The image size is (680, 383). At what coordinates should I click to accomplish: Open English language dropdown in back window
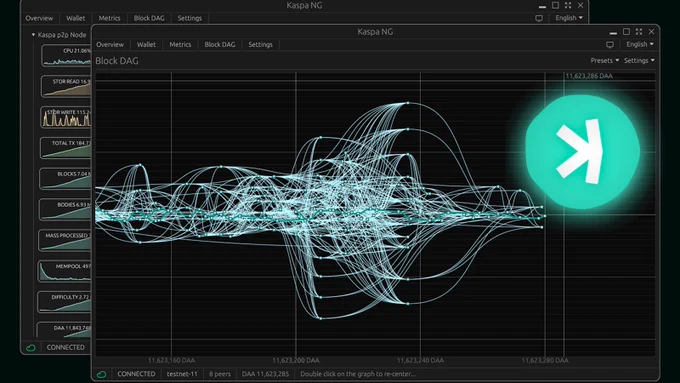pos(569,18)
